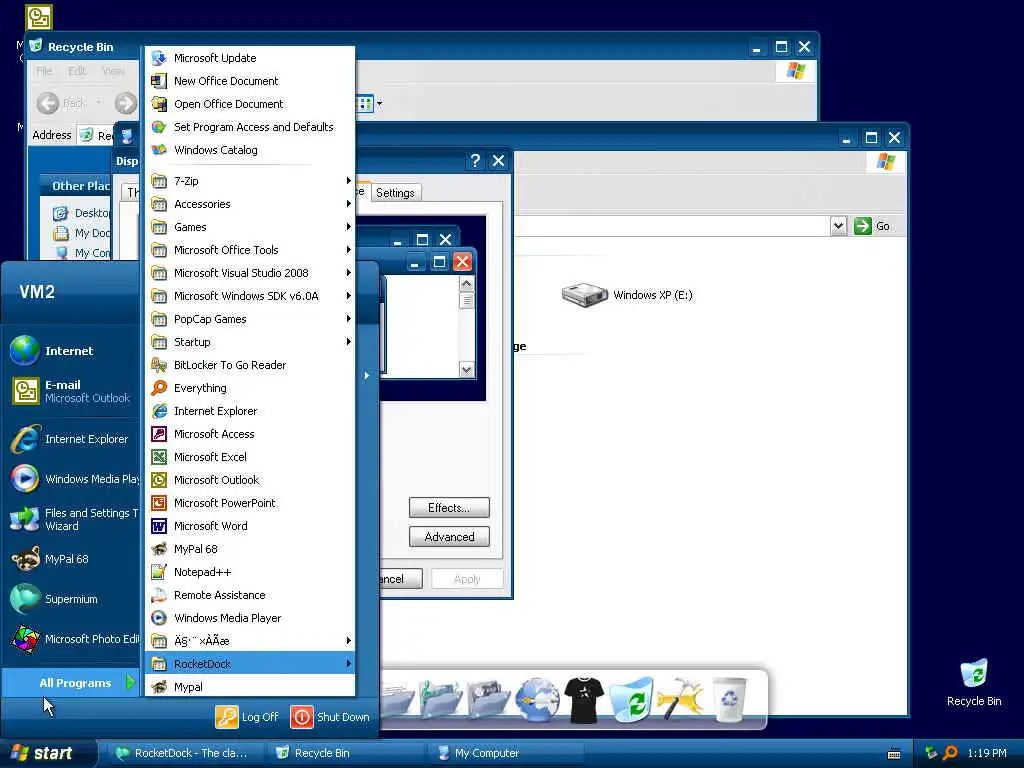Open E-mail Microsoft Outlook pinned item
Image resolution: width=1024 pixels, height=768 pixels.
coord(72,391)
